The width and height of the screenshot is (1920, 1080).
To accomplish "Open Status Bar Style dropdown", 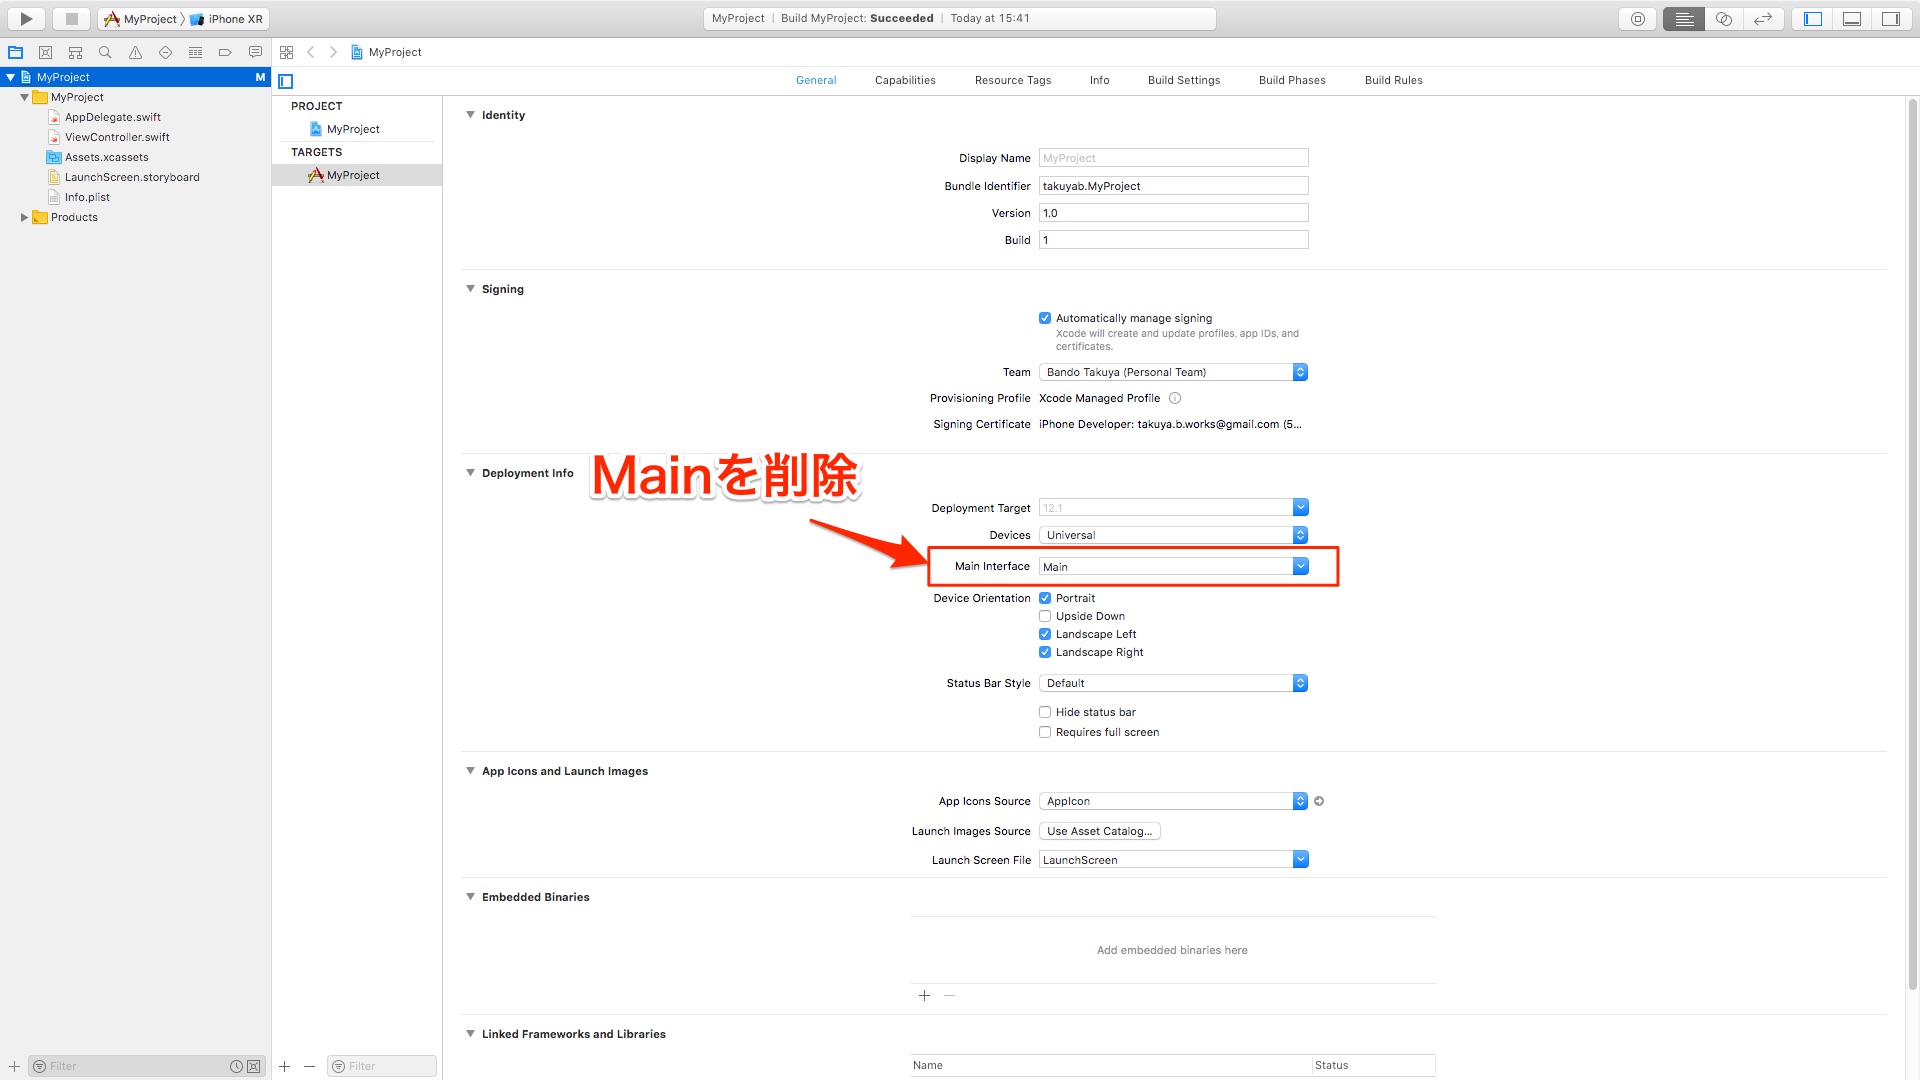I will [x=1173, y=683].
